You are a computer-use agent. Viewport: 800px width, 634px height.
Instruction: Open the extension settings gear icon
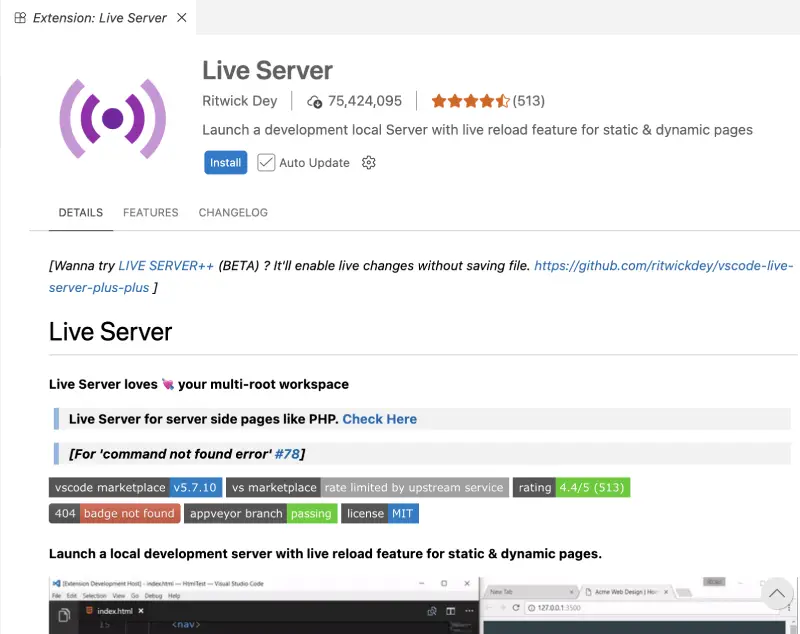(368, 162)
